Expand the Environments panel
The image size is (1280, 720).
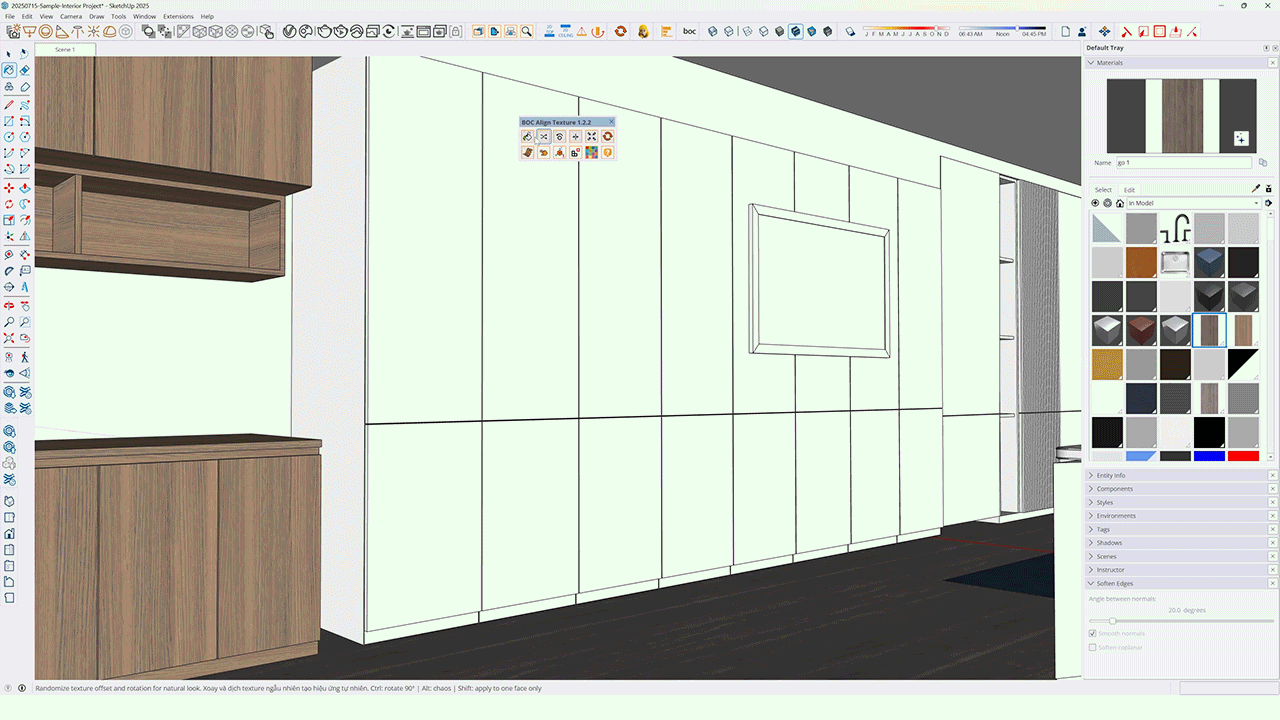[1091, 516]
